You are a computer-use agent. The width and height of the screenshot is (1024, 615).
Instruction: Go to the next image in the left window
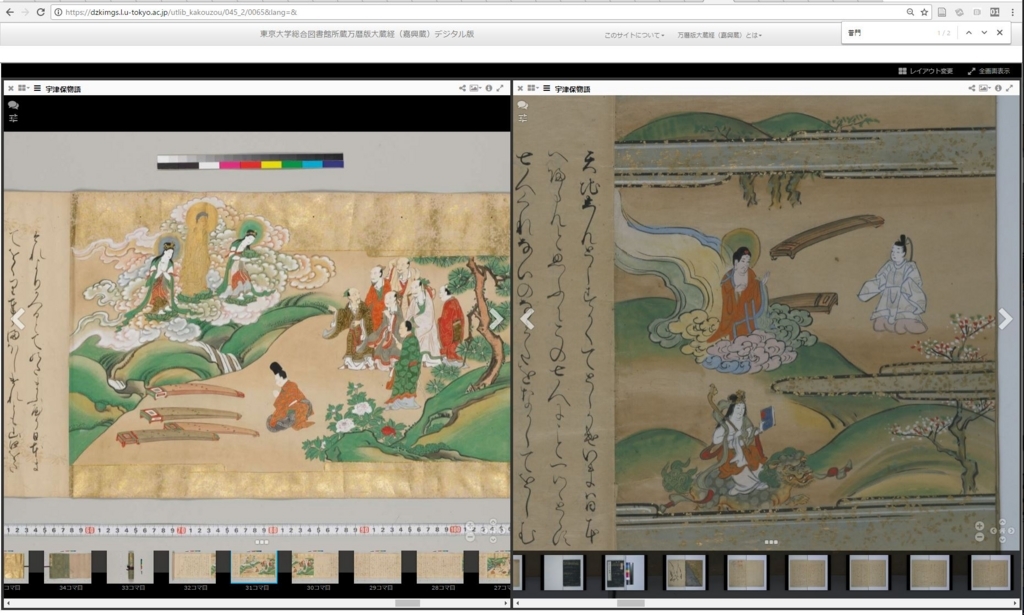coord(496,319)
